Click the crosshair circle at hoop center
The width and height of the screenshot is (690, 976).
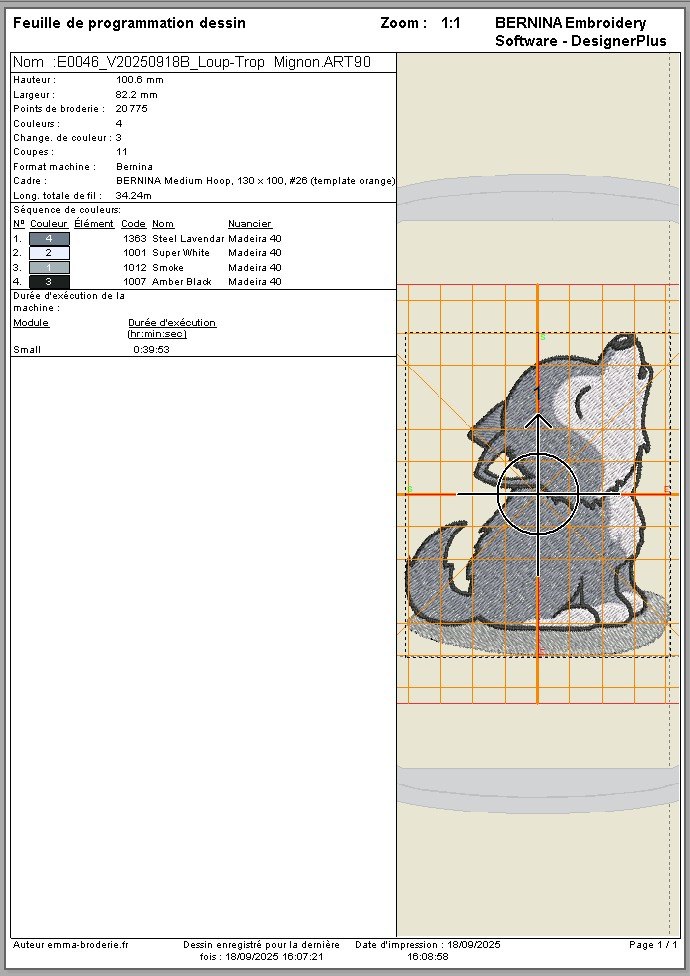coord(538,494)
